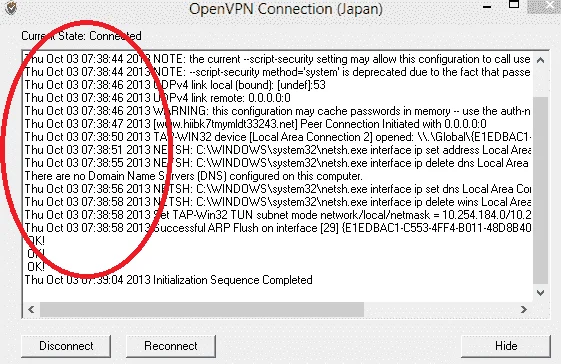Select the 'There are no Domain Name Servers' line
The width and height of the screenshot is (561, 364).
click(194, 176)
